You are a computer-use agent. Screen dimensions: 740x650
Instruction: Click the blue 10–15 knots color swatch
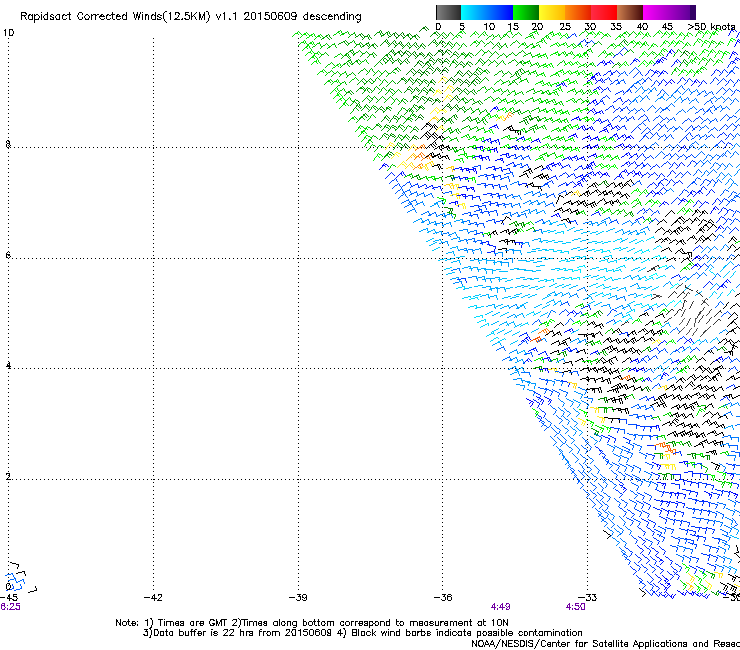point(500,12)
